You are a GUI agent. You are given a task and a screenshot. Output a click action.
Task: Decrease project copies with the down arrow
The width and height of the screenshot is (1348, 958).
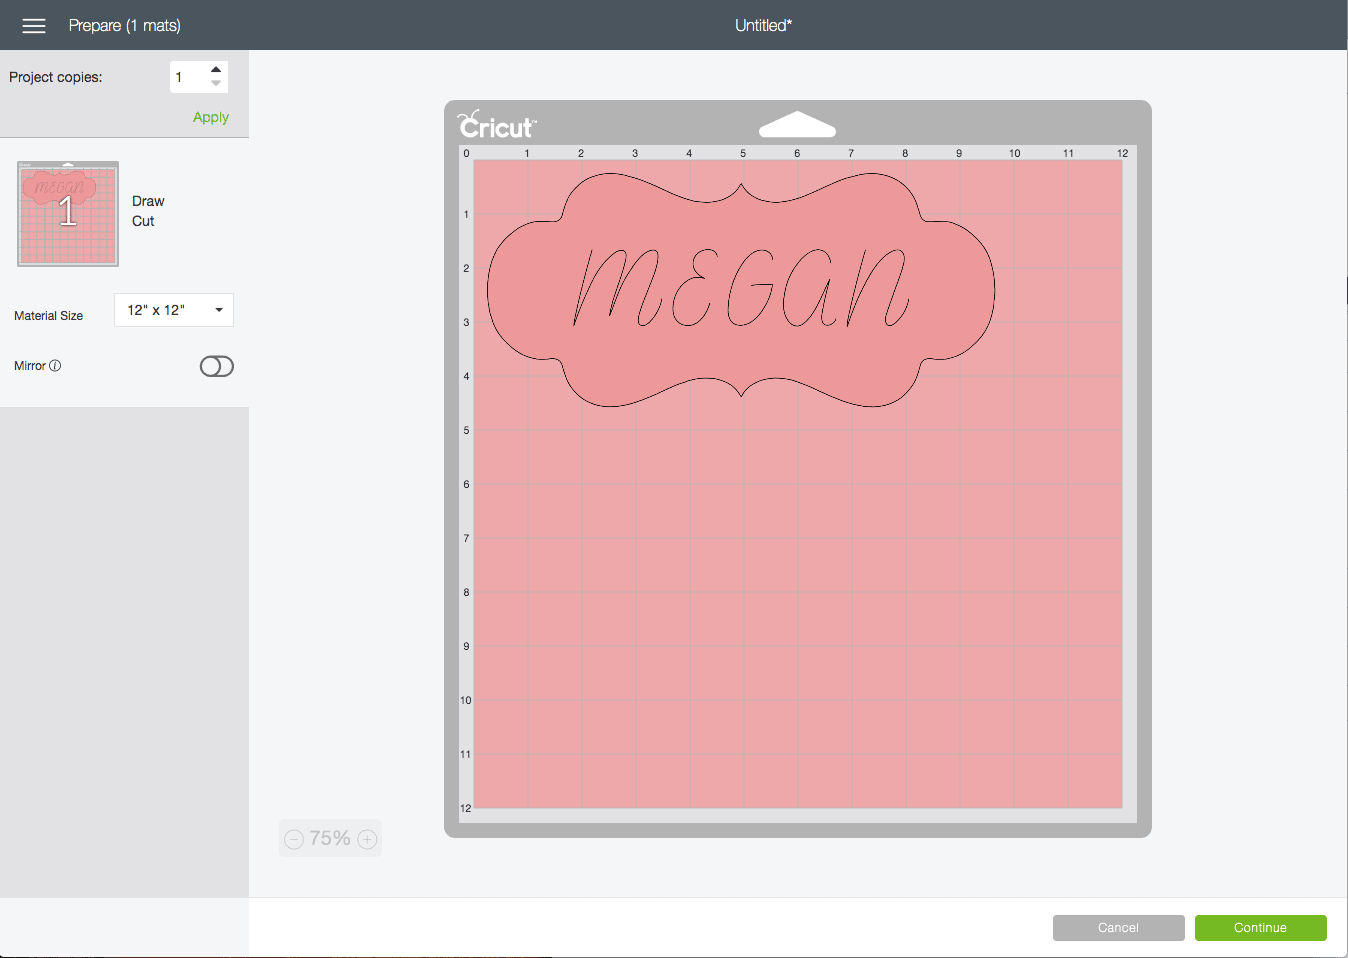(216, 84)
